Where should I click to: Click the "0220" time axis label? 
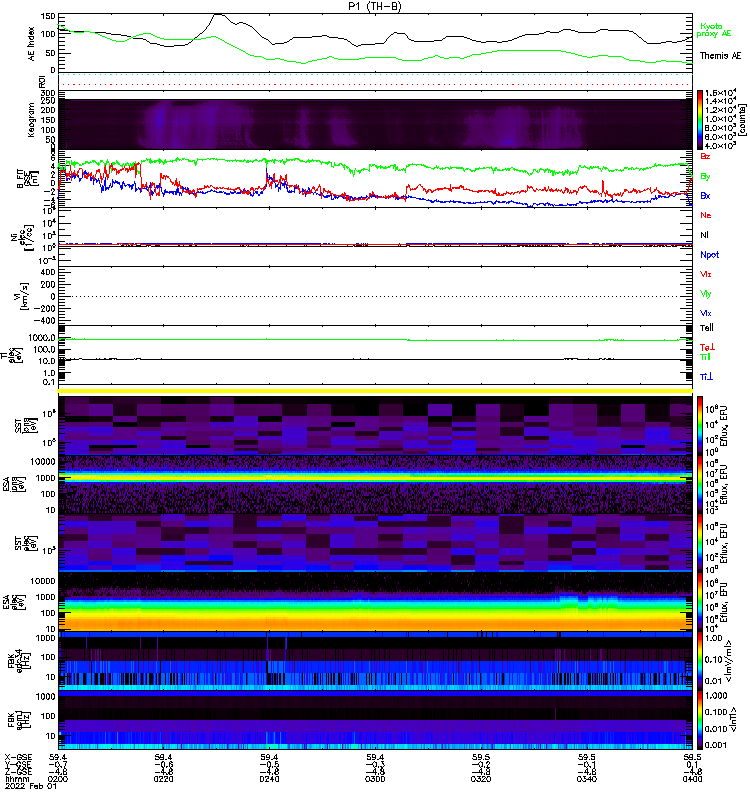coord(163,779)
